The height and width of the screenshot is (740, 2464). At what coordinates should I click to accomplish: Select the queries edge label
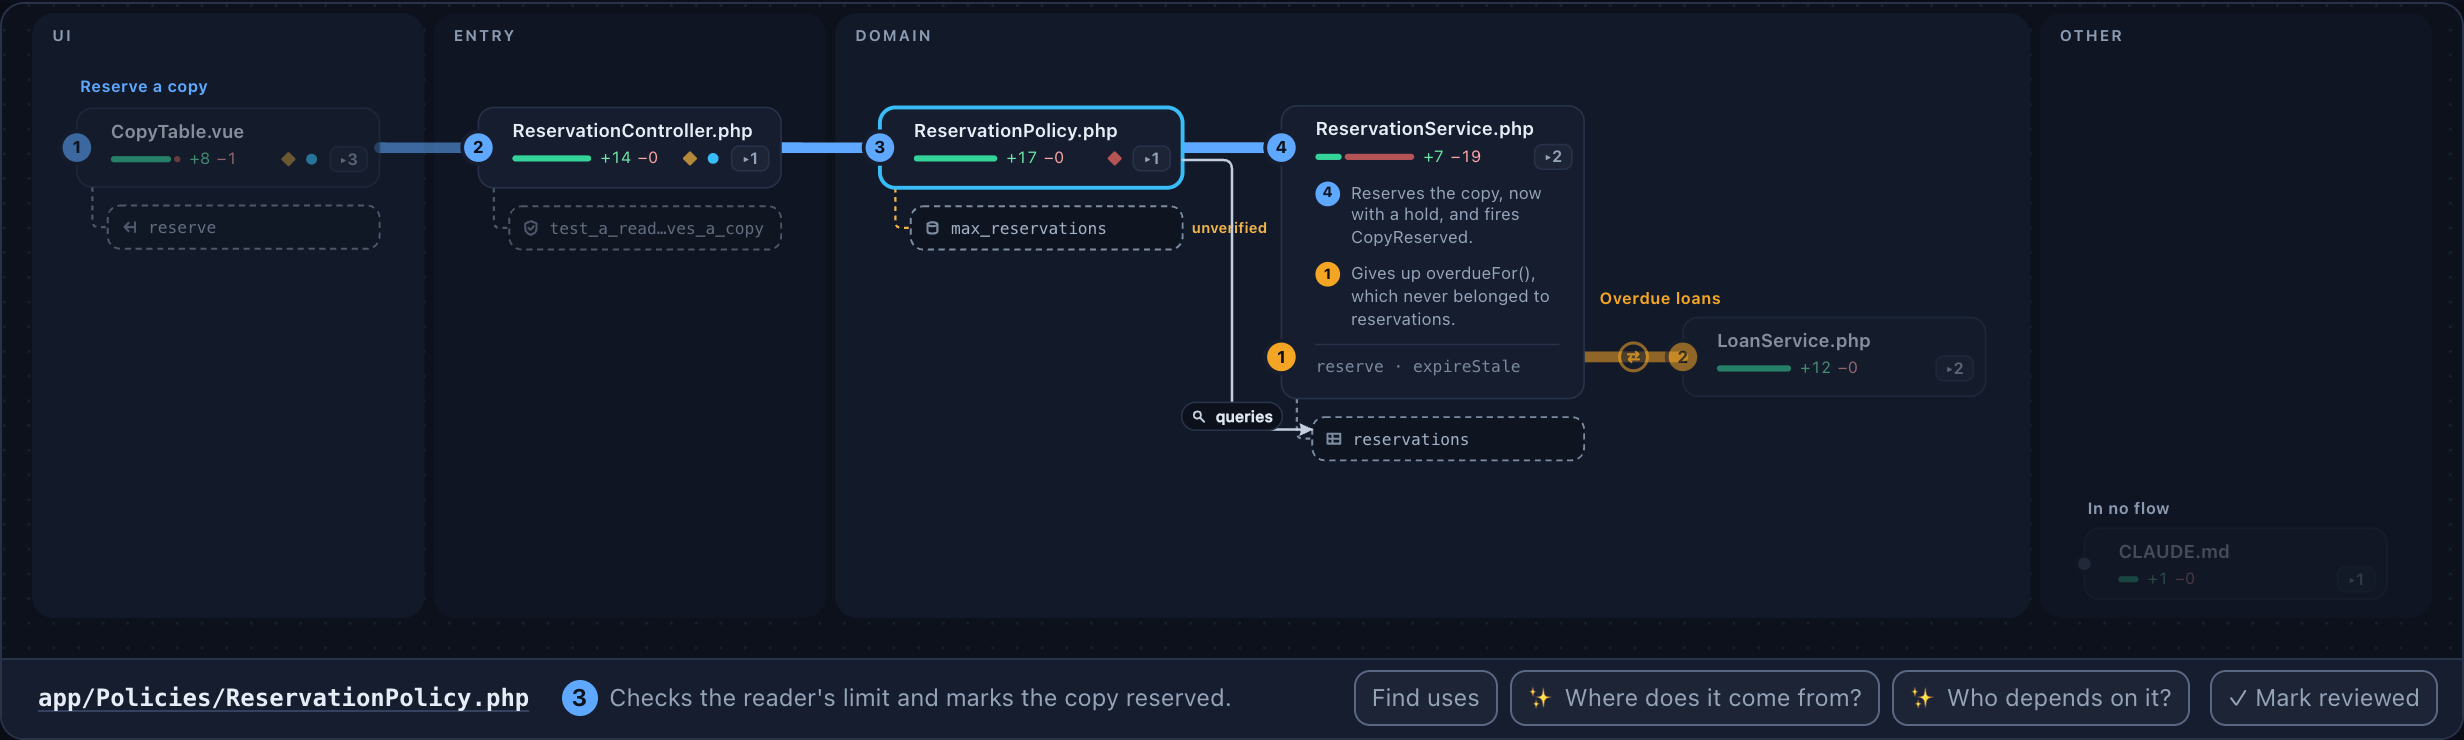click(x=1232, y=416)
